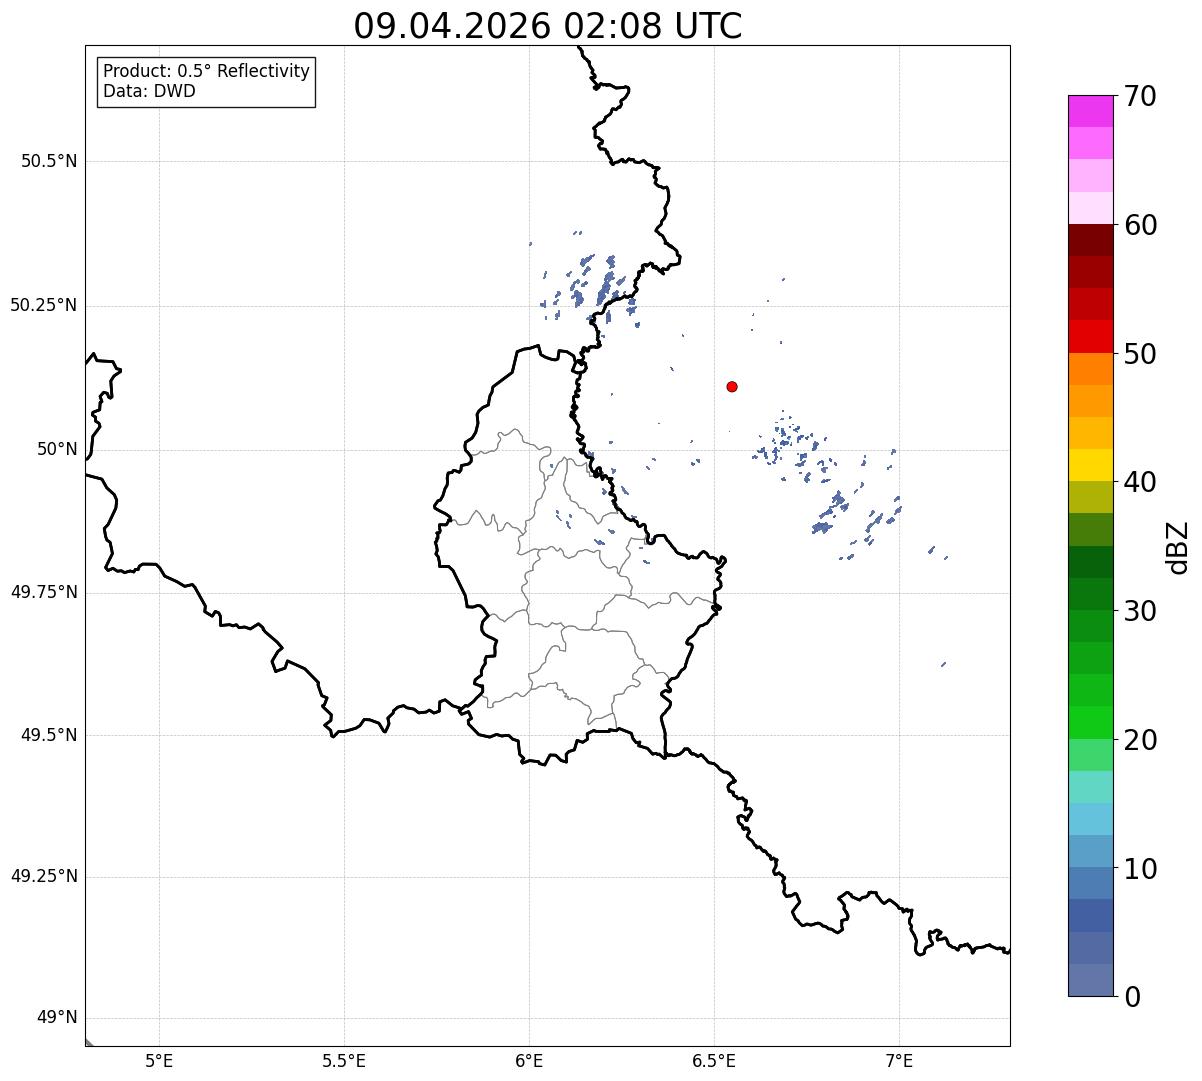Image resolution: width=1202 pixels, height=1081 pixels.
Task: Click the 49.25°N latitude tick label
Action: coord(44,876)
